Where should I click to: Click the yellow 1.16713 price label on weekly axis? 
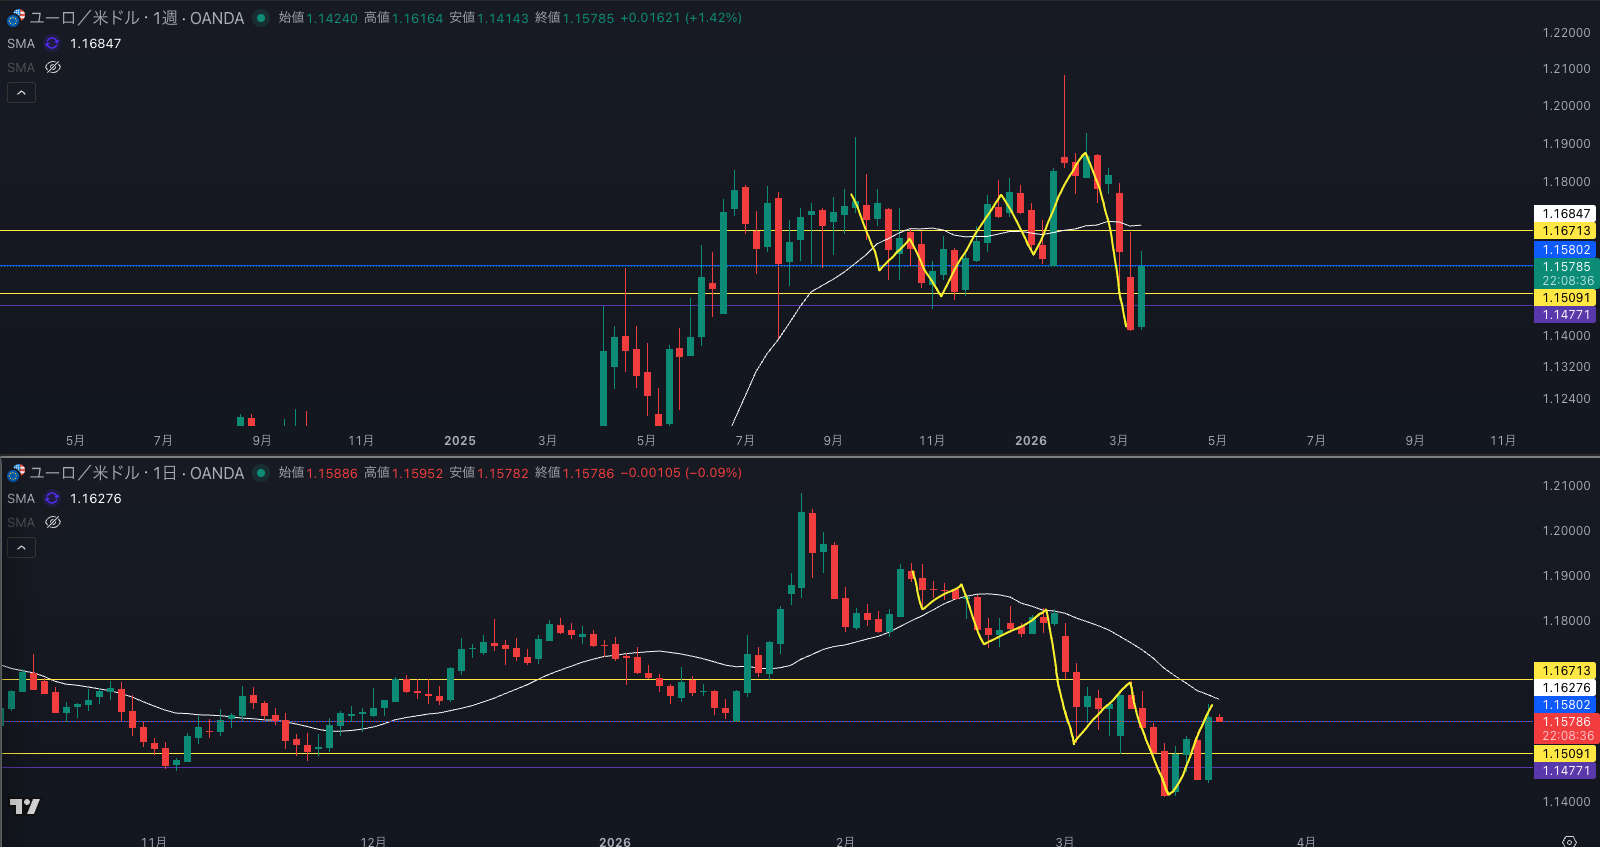click(1565, 231)
